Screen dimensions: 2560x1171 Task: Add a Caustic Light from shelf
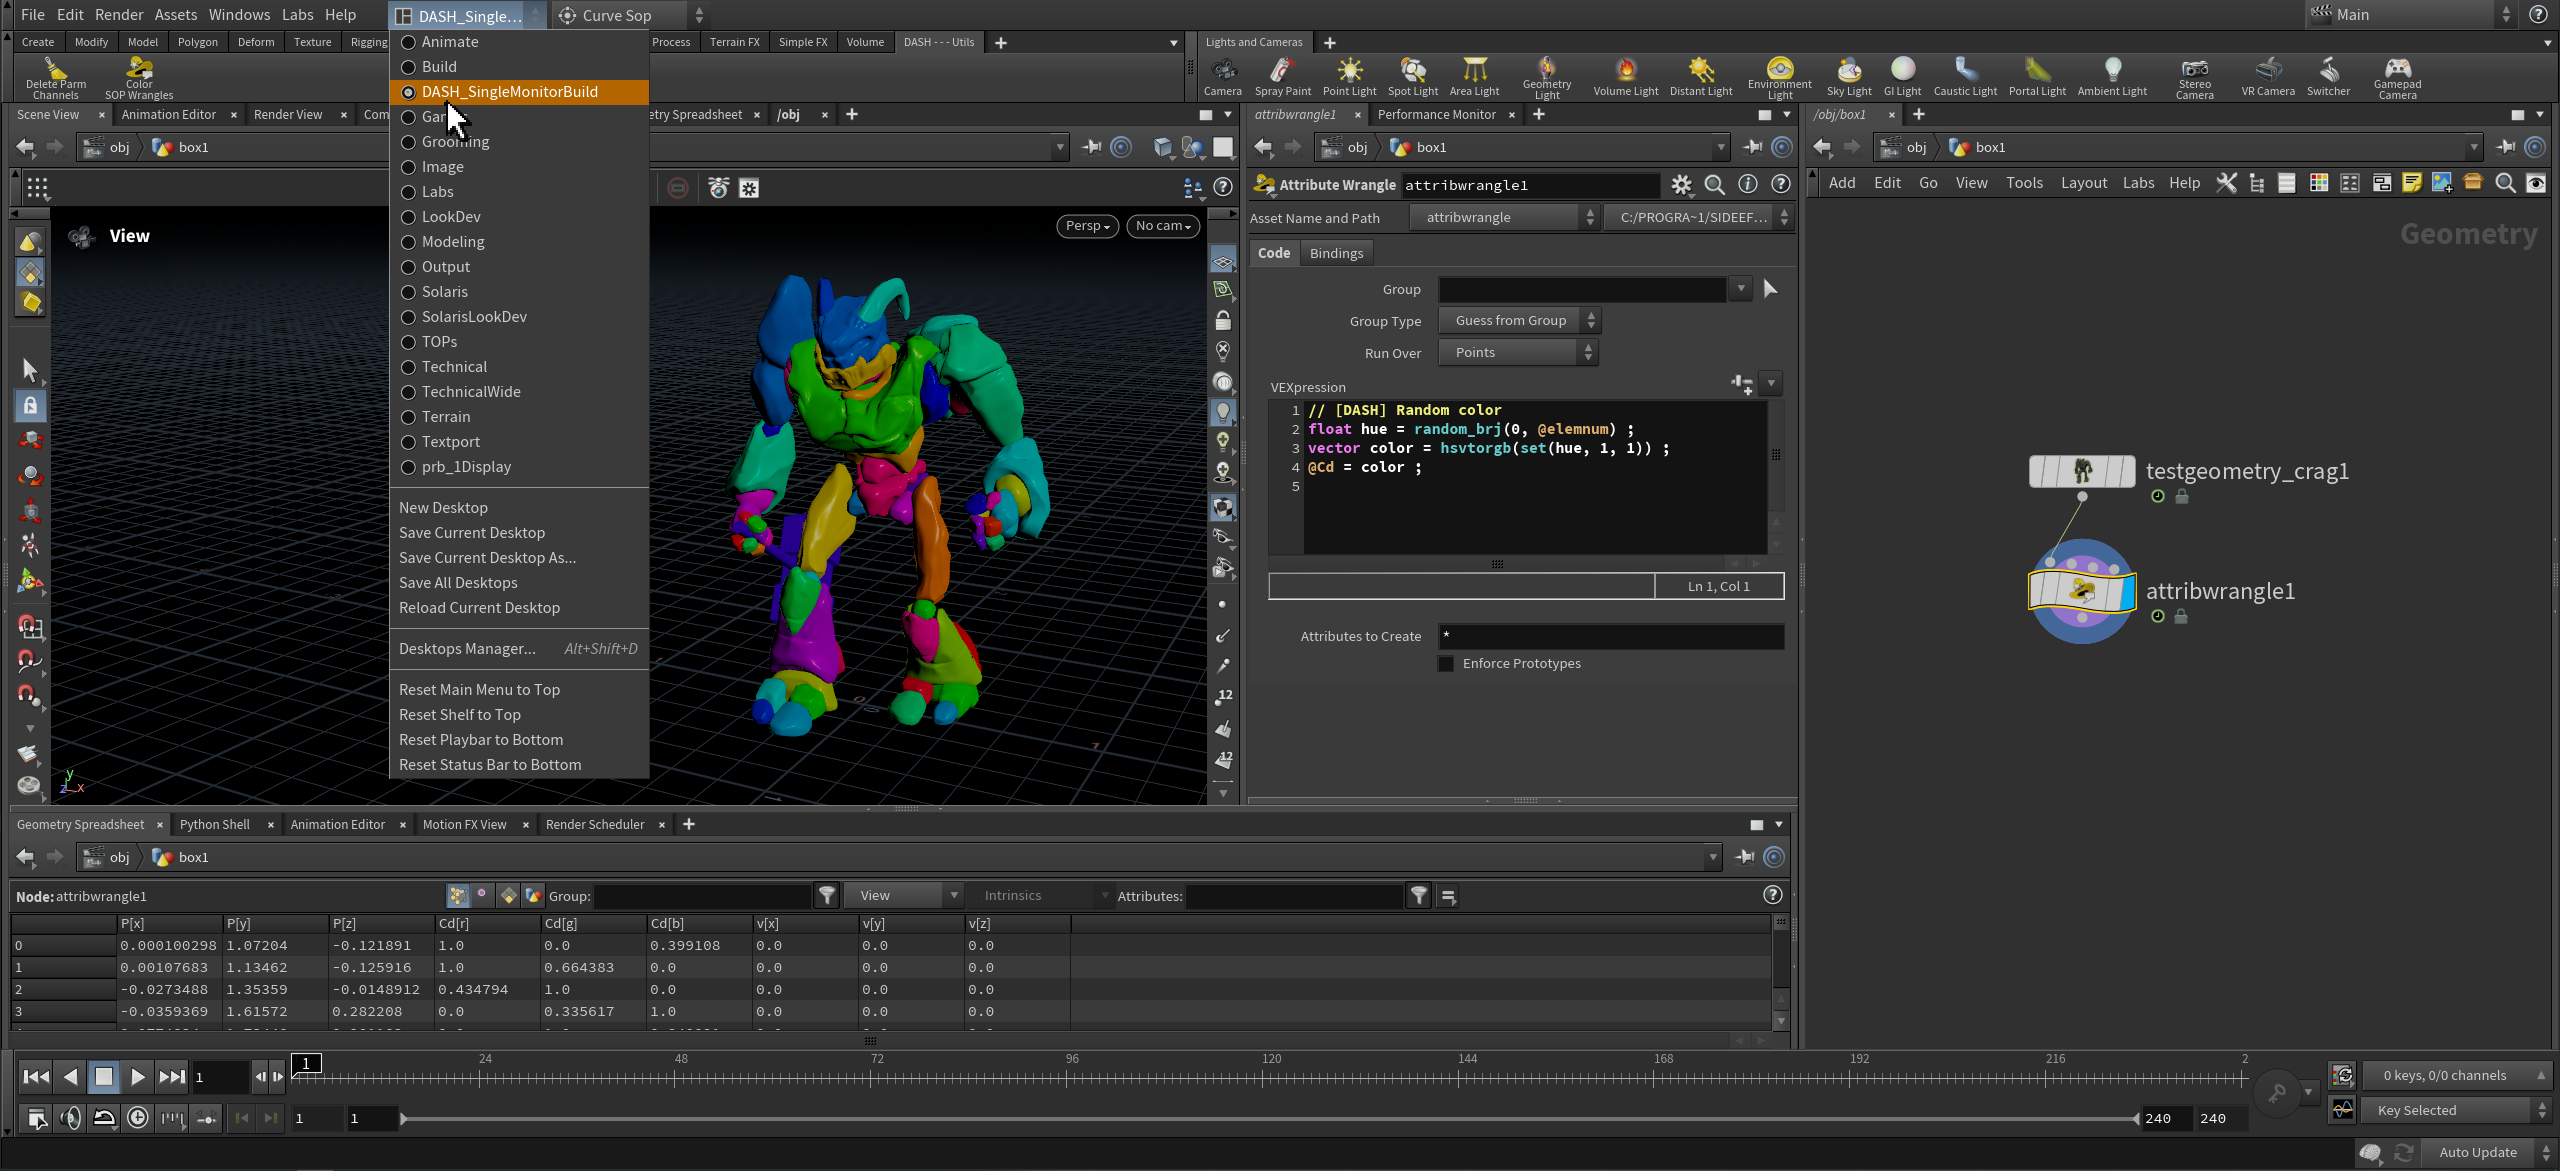1964,76
